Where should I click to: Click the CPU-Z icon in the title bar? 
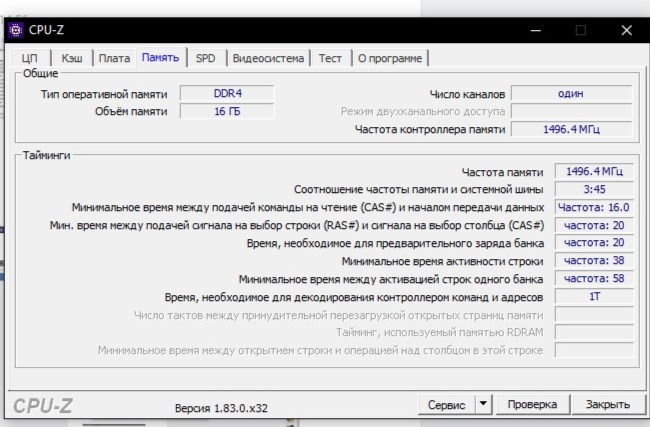coord(16,30)
